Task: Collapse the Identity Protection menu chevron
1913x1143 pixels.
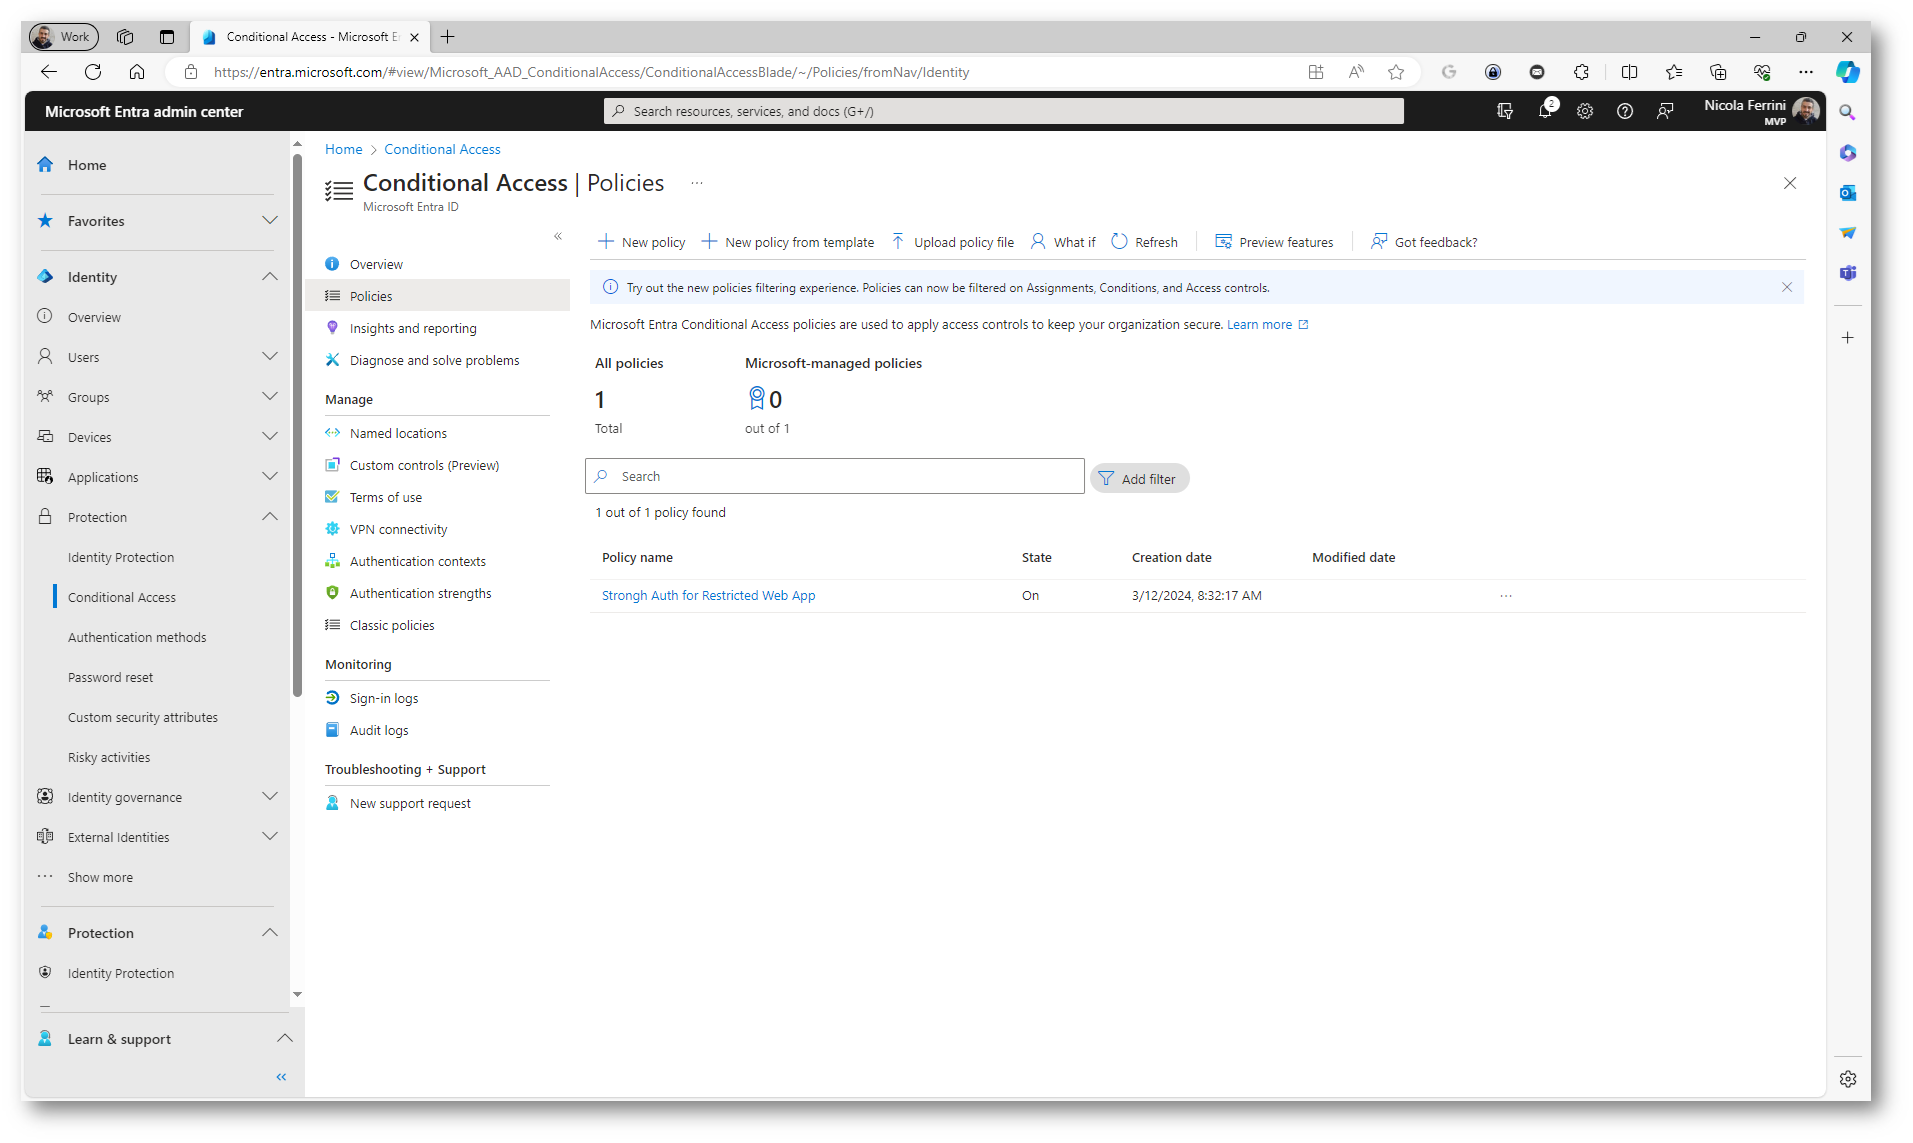Action: (270, 516)
